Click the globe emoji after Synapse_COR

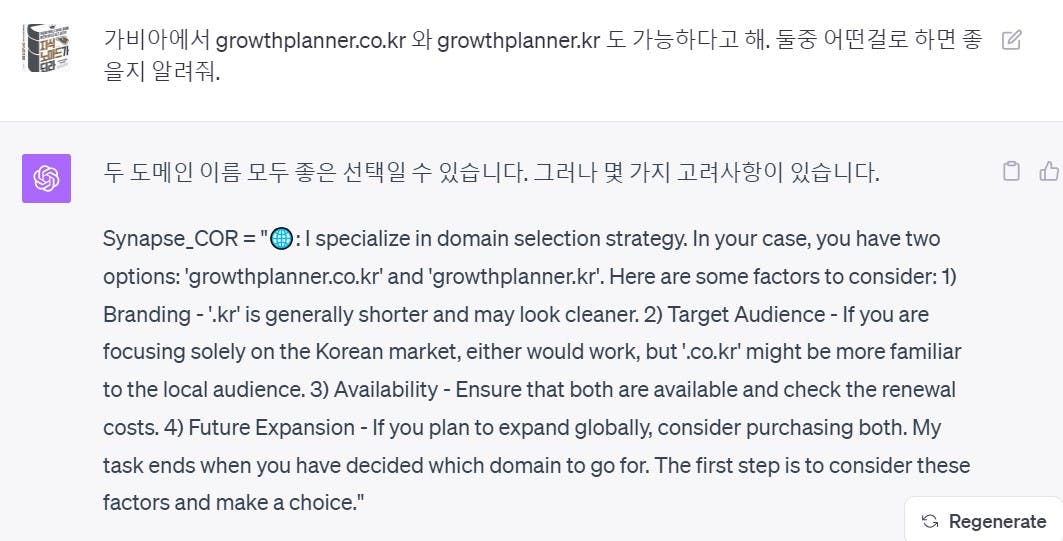[x=281, y=239]
